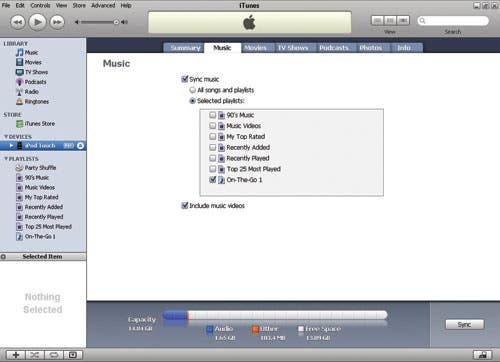Open the Music library in the sidebar
Image resolution: width=500 pixels, height=362 pixels.
(x=27, y=52)
